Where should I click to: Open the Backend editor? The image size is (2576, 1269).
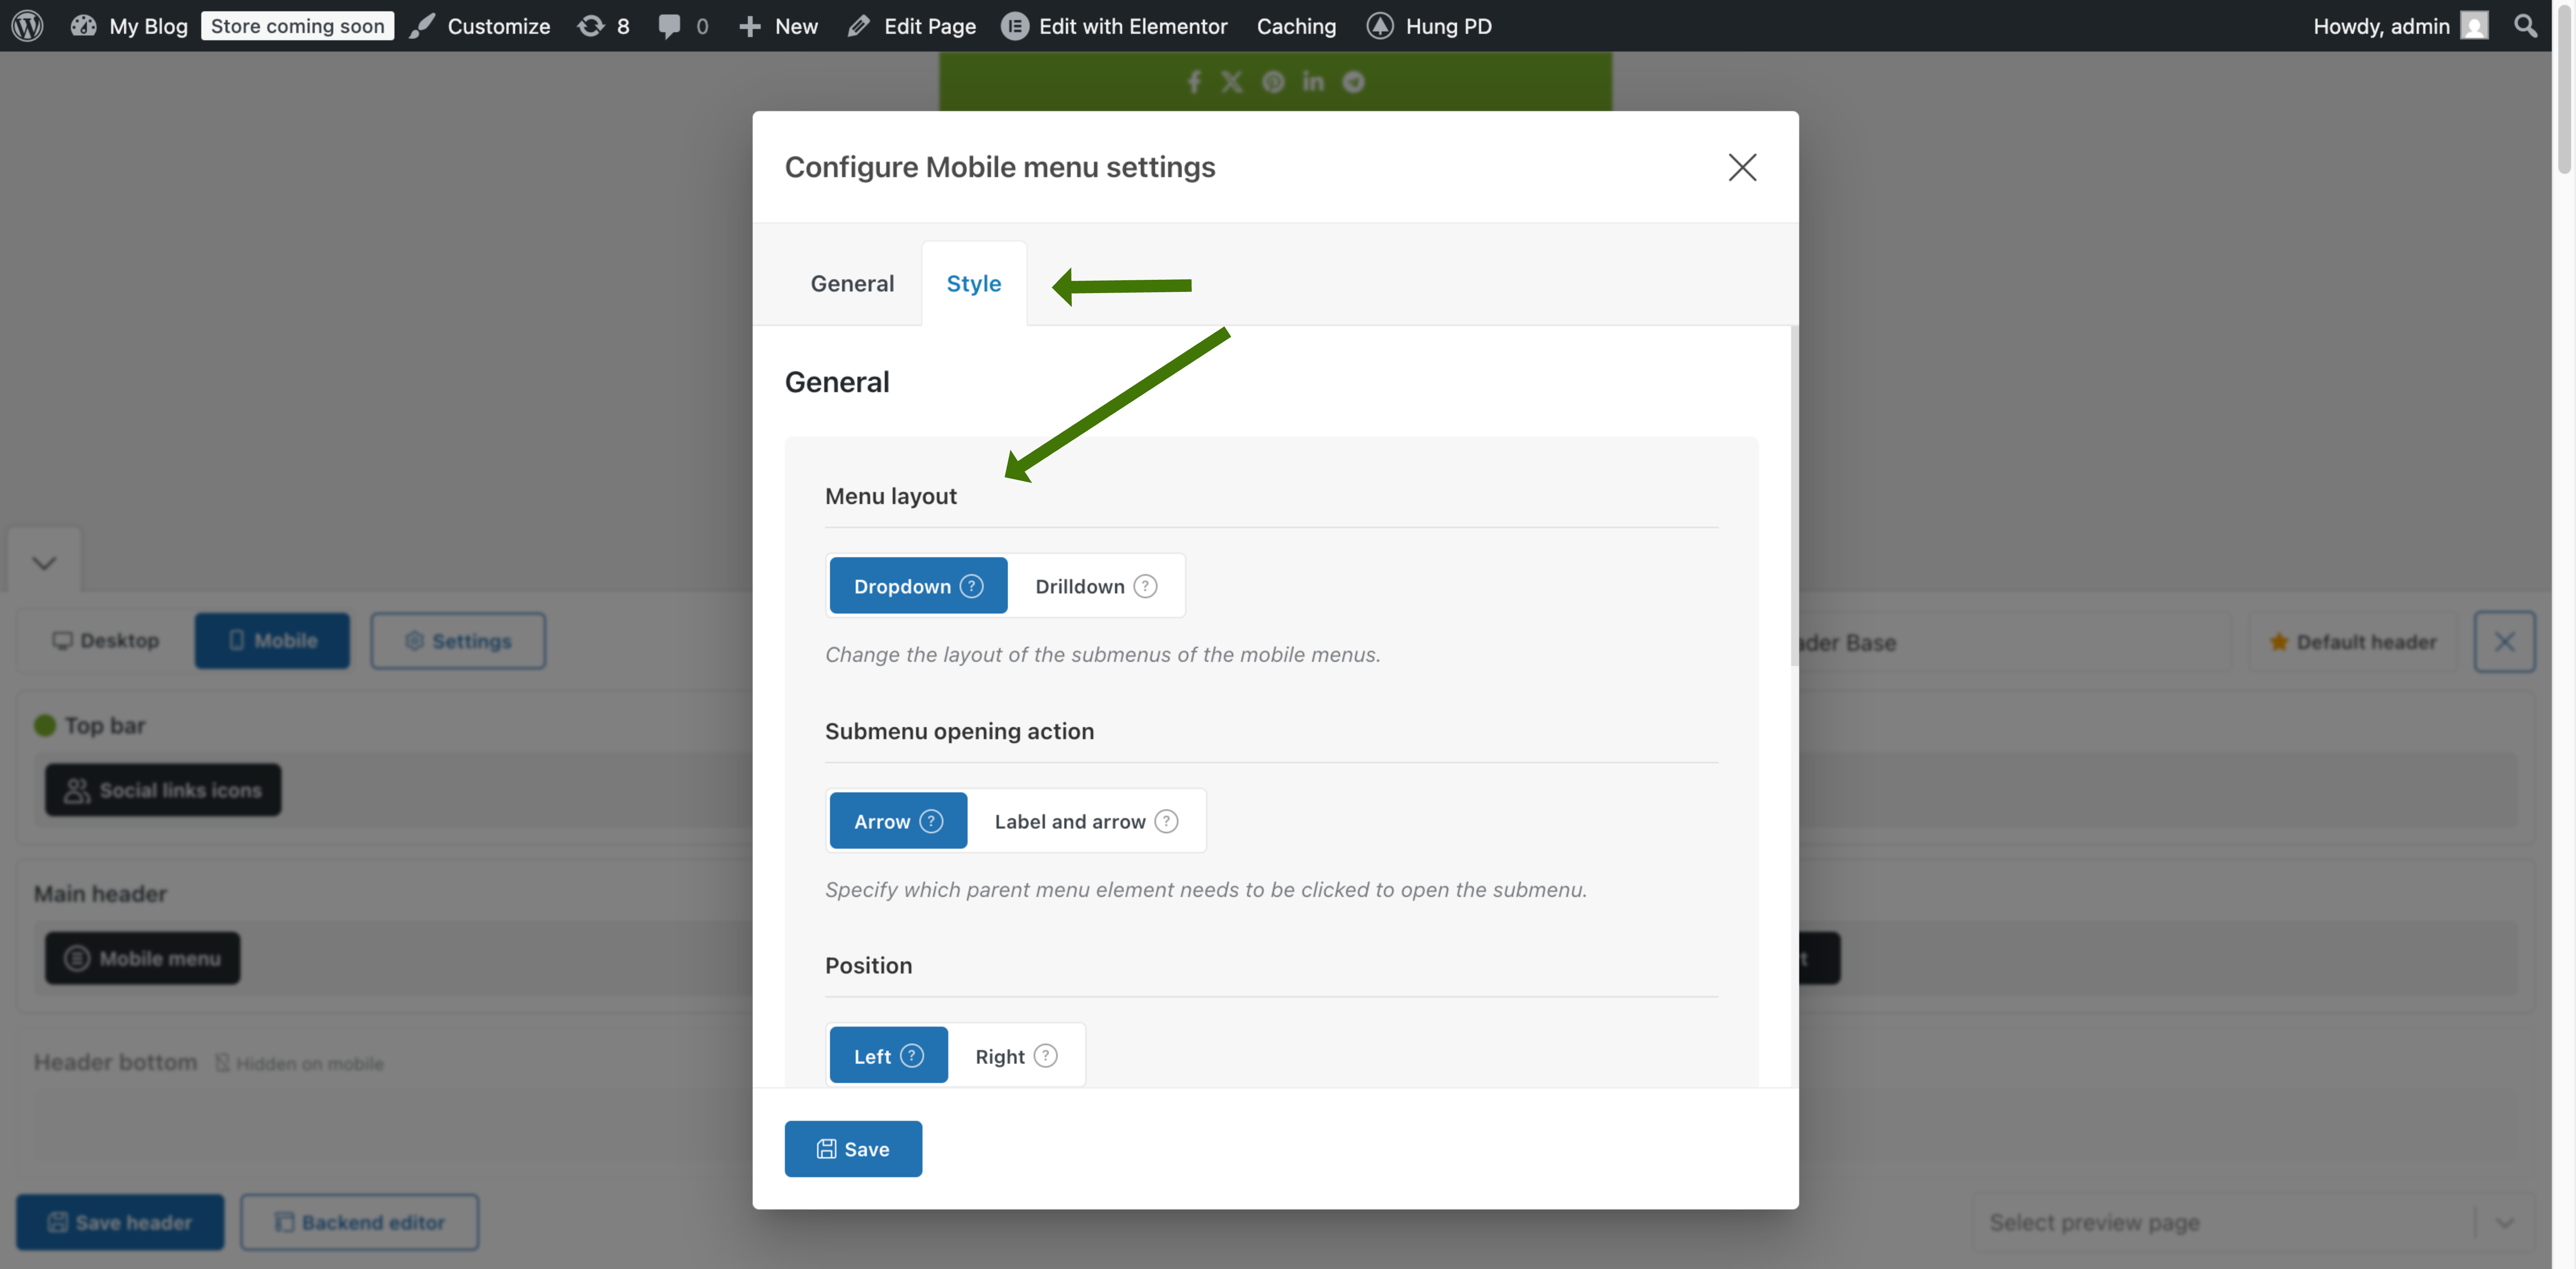(x=360, y=1222)
